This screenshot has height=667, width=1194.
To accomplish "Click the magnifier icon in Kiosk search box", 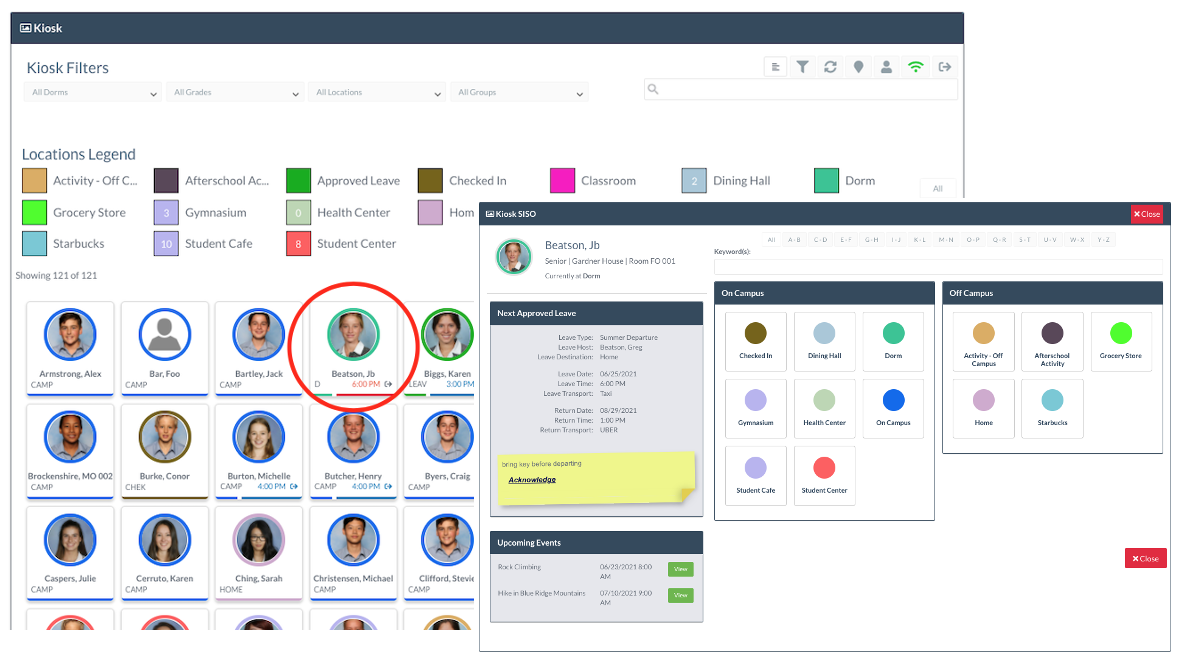I will pos(653,89).
